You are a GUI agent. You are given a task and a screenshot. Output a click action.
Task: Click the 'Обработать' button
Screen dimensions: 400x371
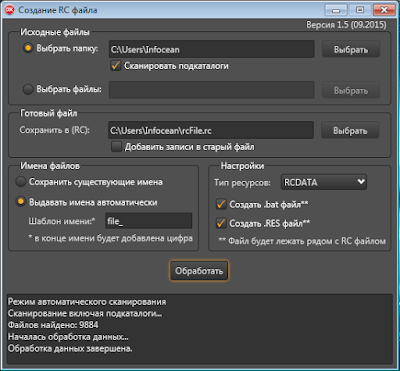pyautogui.click(x=199, y=271)
